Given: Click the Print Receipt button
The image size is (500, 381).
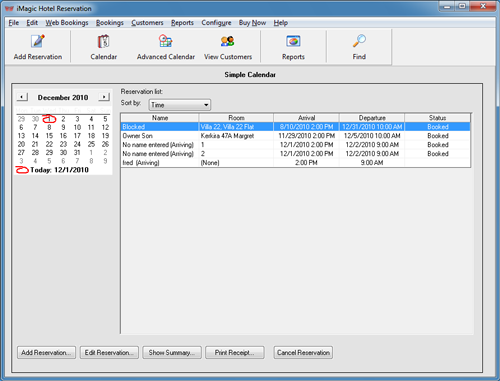Looking at the screenshot, I should (x=235, y=352).
